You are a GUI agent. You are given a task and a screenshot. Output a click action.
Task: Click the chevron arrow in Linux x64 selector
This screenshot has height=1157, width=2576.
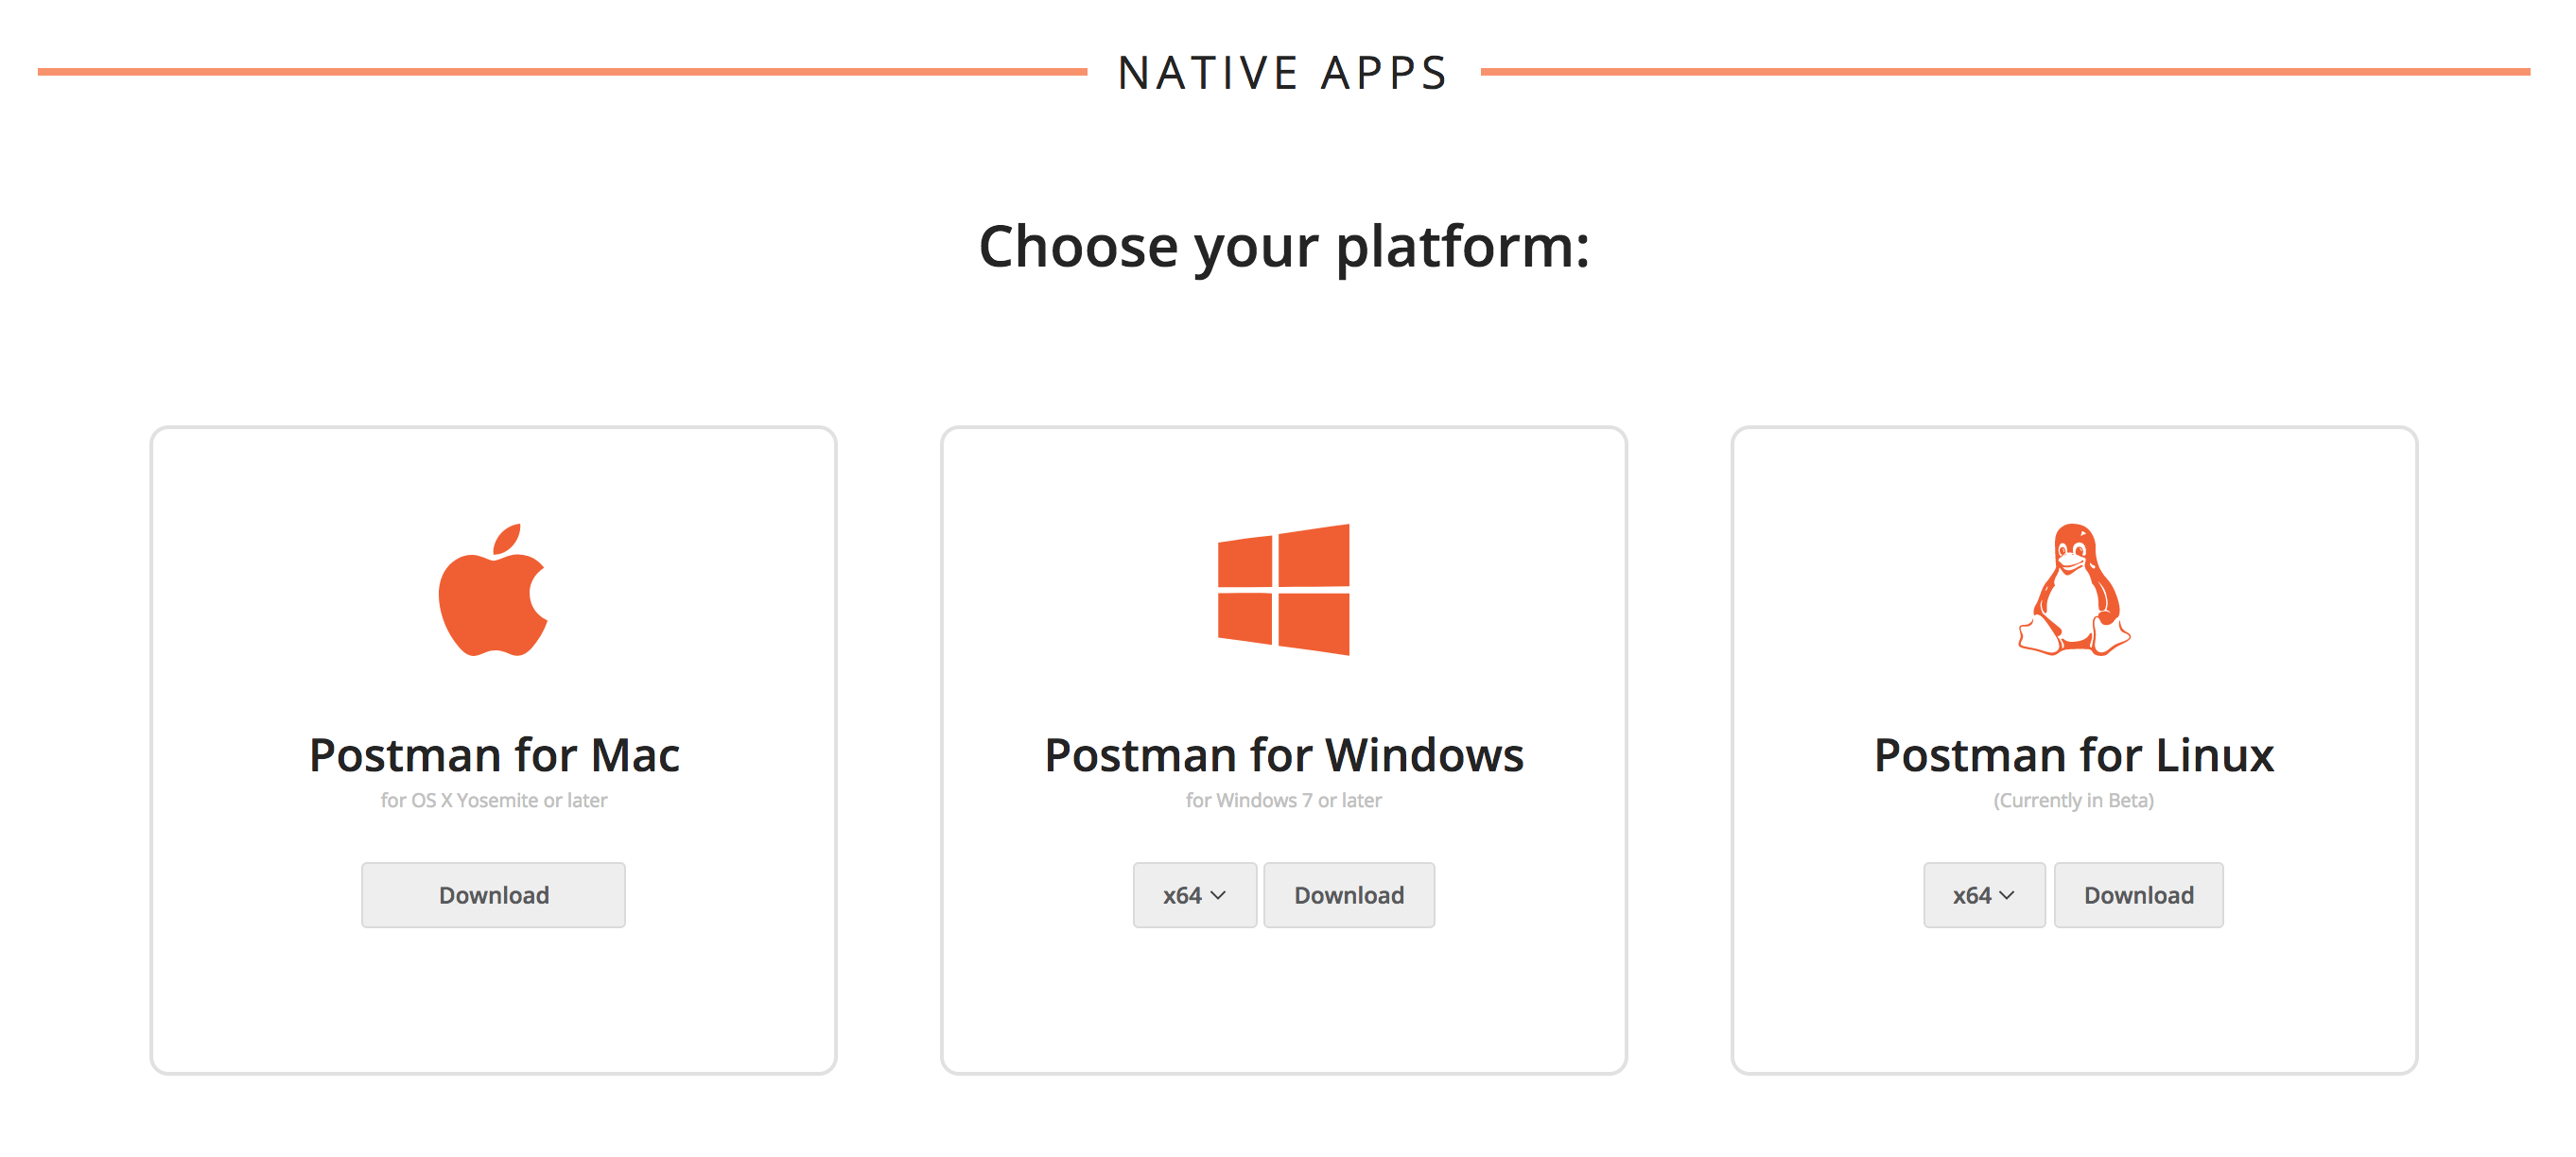pyautogui.click(x=2006, y=895)
